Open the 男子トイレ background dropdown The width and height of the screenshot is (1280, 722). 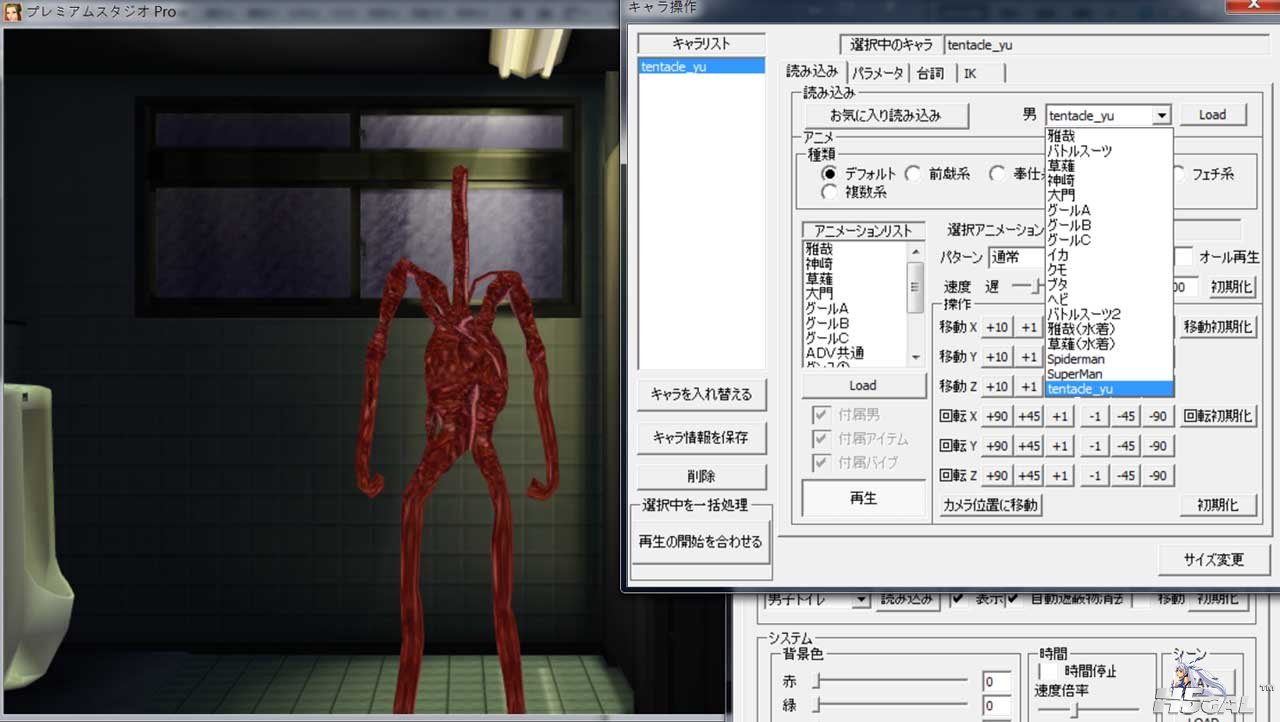pos(861,599)
